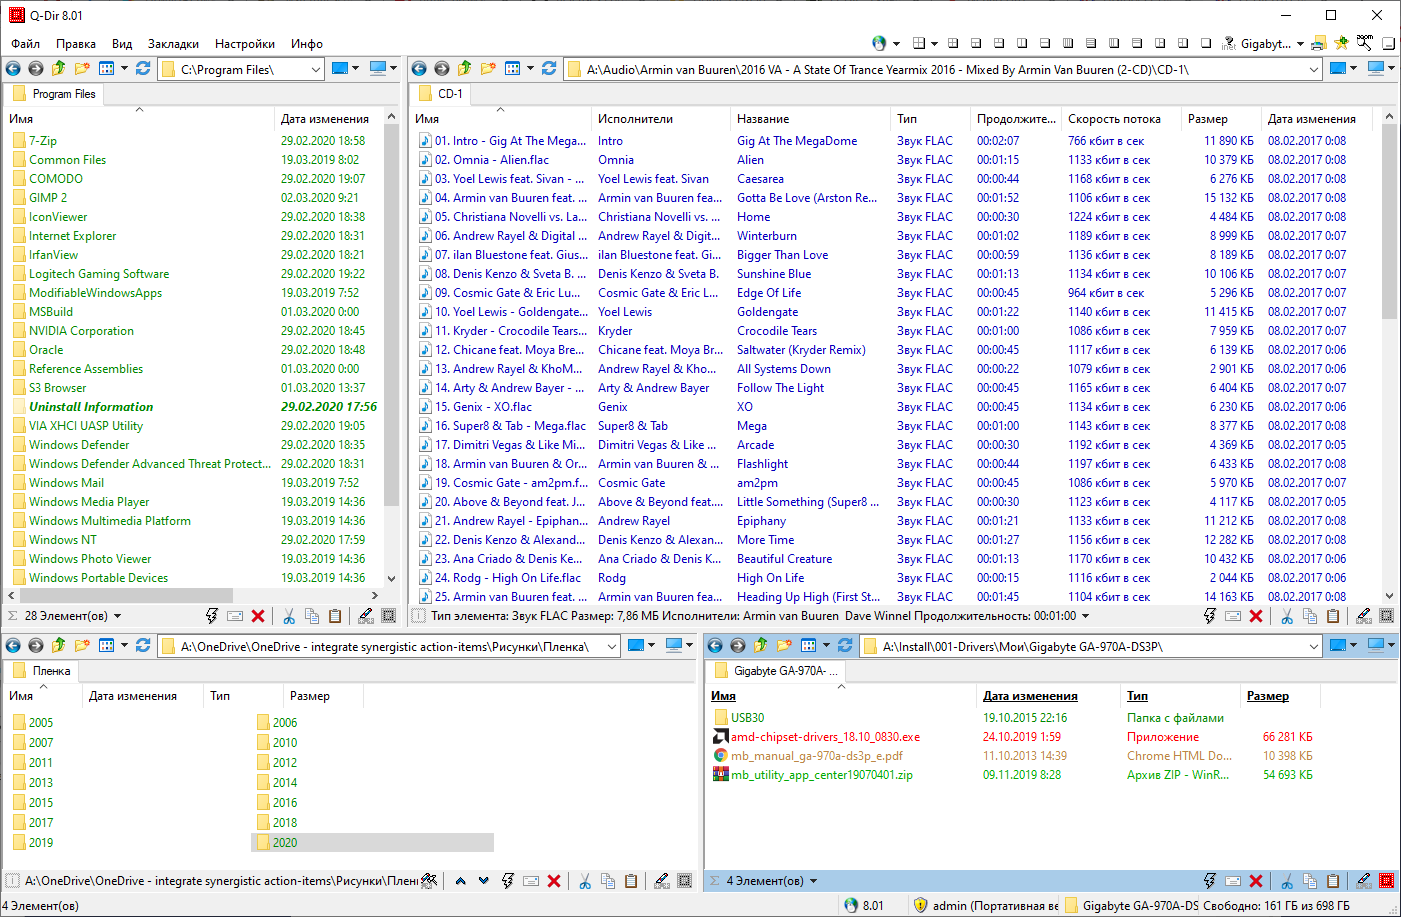The image size is (1401, 917).
Task: Click the red delete X in the Program Files status bar
Action: click(258, 616)
